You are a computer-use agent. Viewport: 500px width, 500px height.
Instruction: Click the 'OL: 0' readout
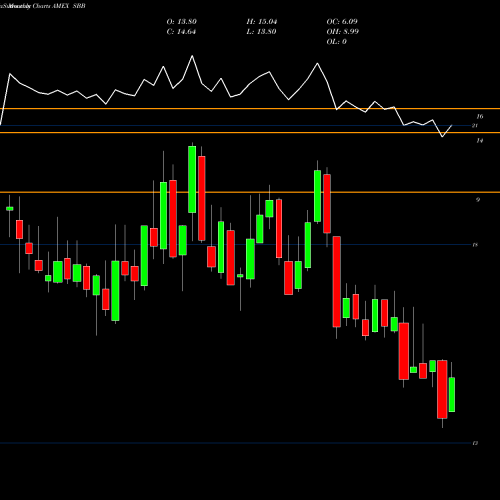336,42
